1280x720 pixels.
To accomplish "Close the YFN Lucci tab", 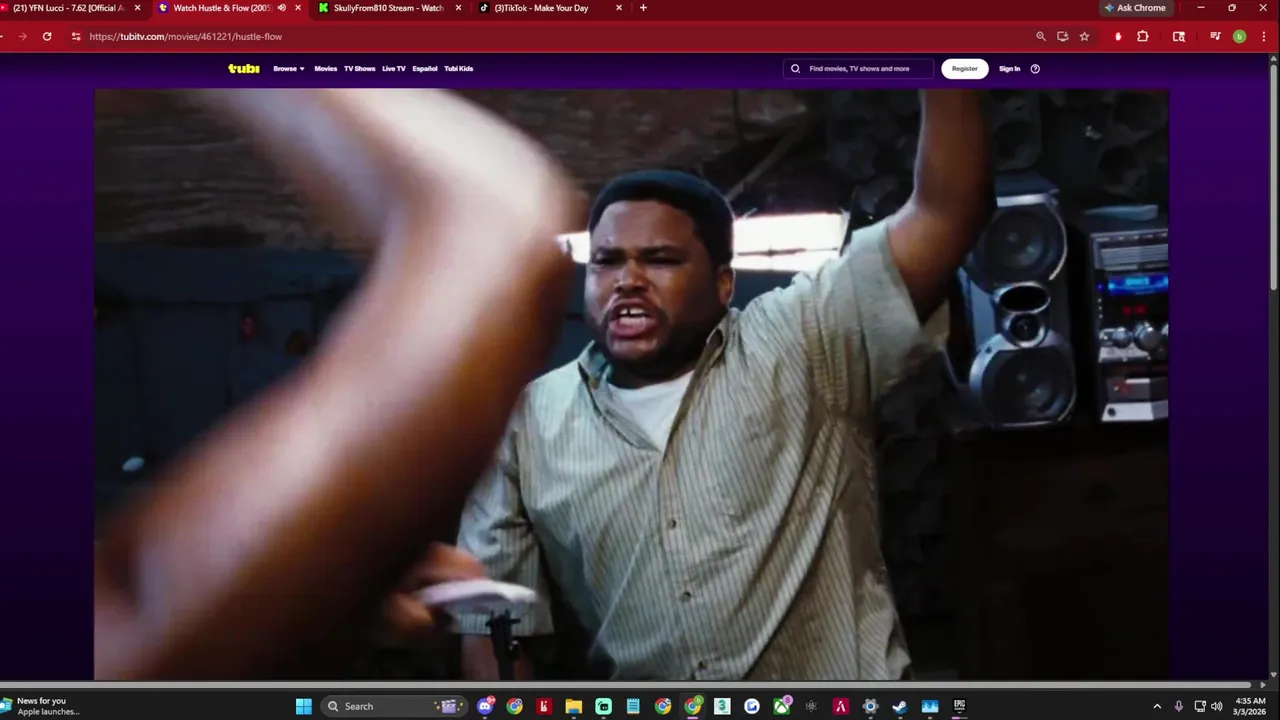I will coord(138,8).
